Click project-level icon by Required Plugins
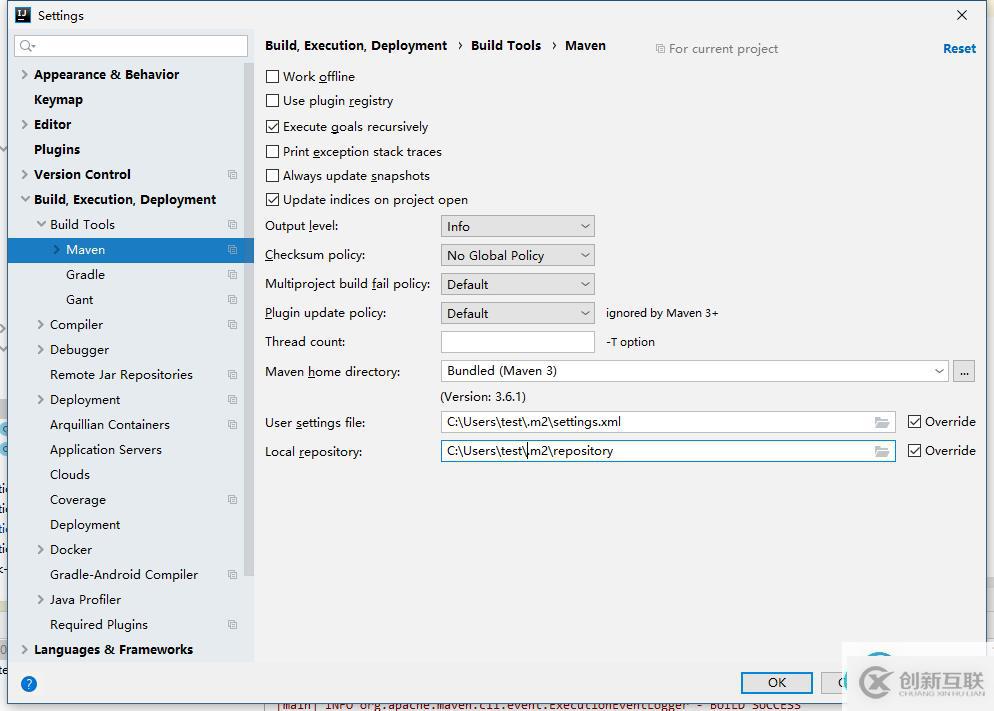The width and height of the screenshot is (994, 711). point(233,625)
